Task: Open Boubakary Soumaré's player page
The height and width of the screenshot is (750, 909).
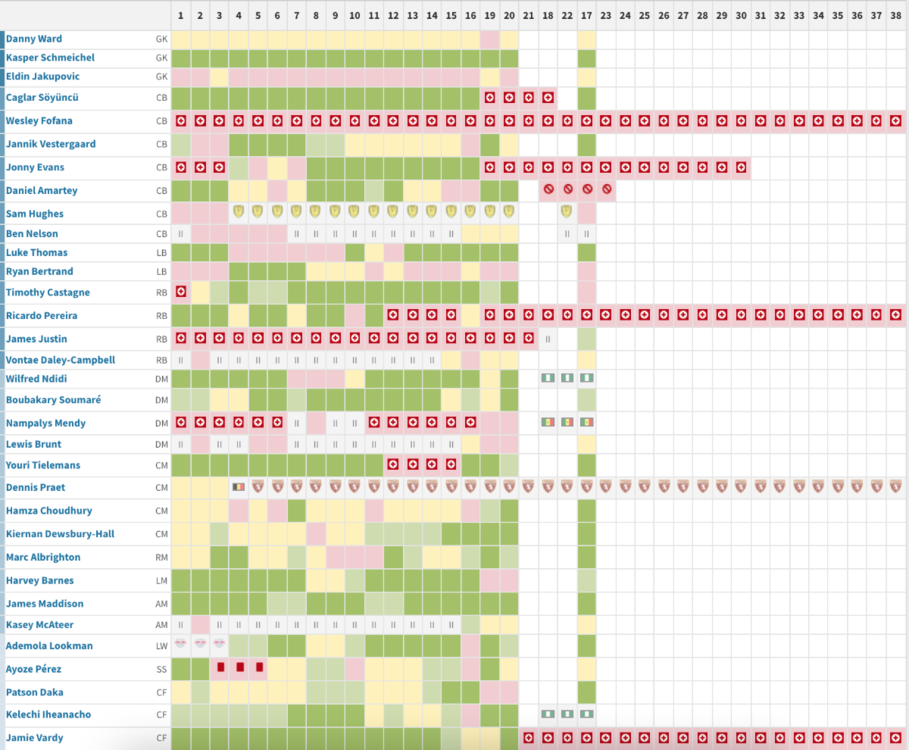Action: 53,399
